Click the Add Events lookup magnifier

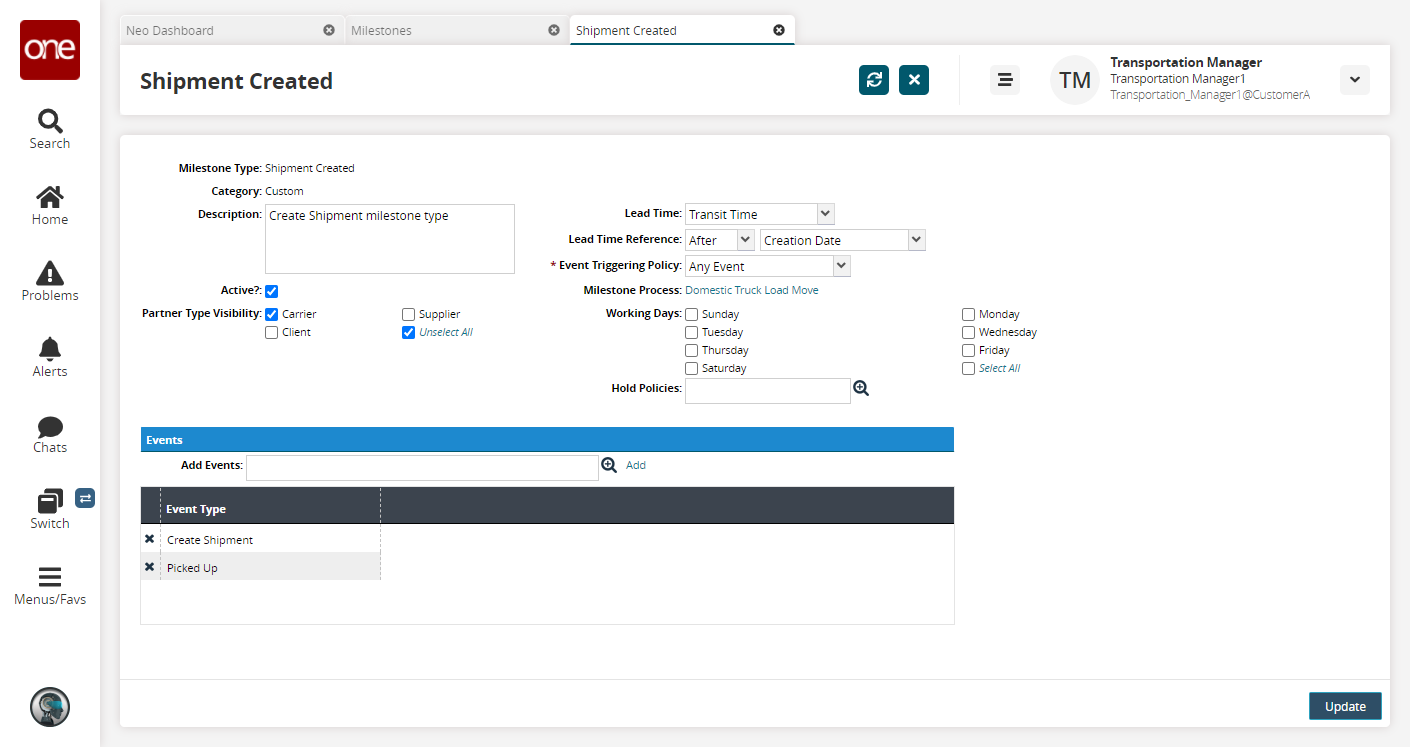[x=609, y=465]
